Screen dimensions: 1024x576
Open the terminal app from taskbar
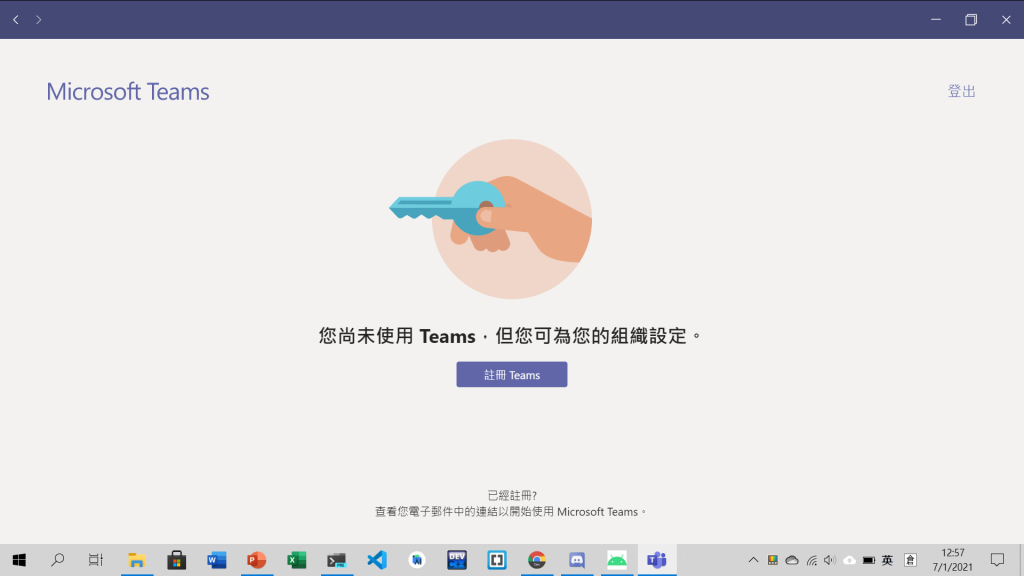[x=336, y=560]
